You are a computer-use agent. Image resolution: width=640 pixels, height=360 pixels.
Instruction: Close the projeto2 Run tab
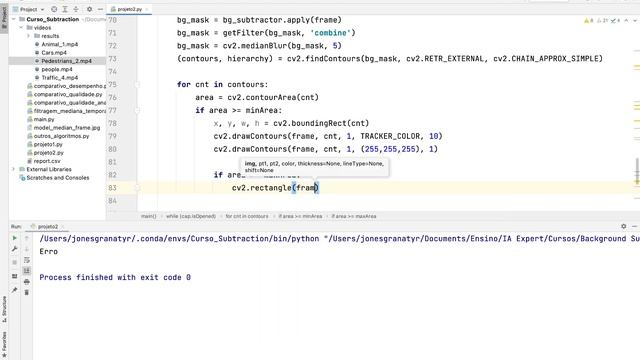[63, 227]
